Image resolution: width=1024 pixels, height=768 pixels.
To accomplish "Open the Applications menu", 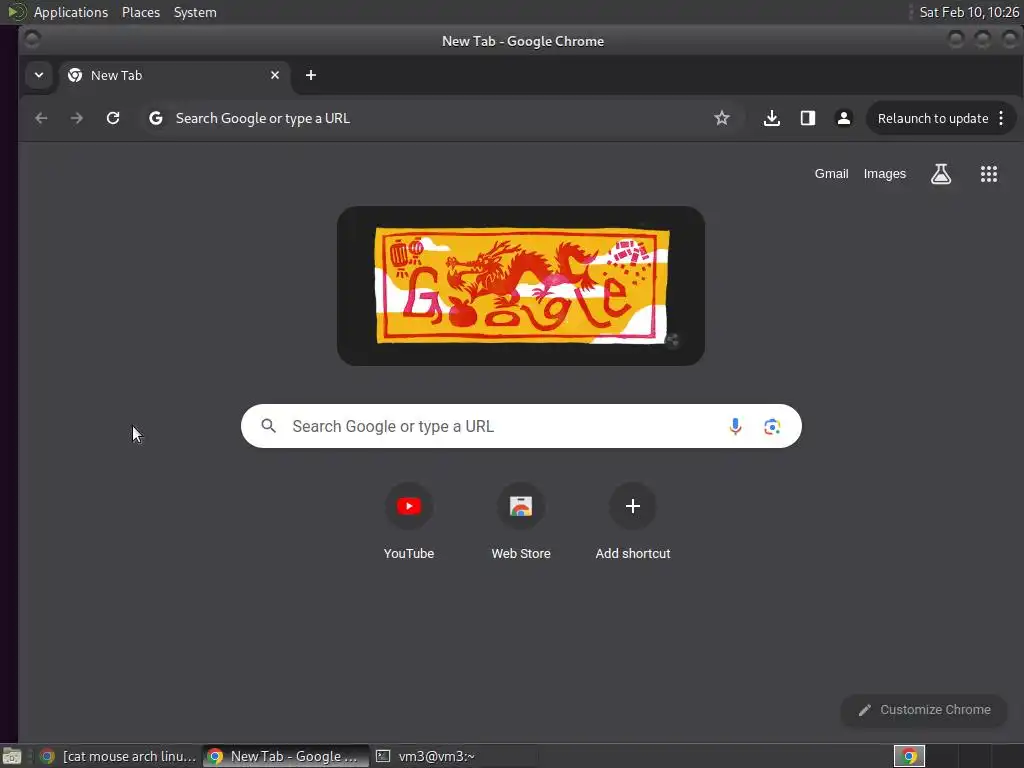I will (x=71, y=12).
